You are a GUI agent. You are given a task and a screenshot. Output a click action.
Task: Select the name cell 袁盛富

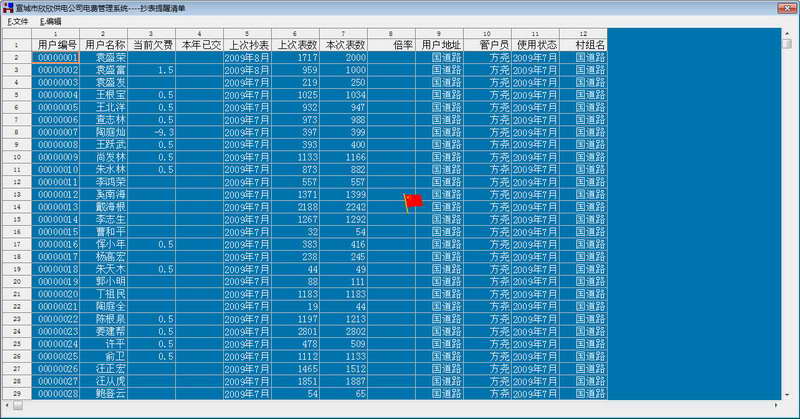[104, 70]
